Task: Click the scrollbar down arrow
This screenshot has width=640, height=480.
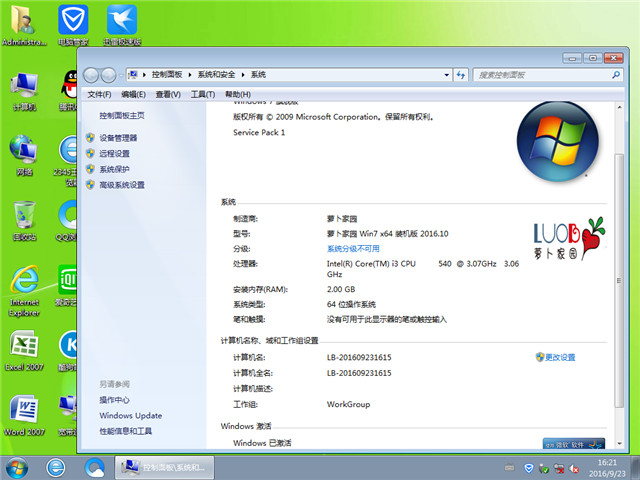Action: [x=619, y=443]
